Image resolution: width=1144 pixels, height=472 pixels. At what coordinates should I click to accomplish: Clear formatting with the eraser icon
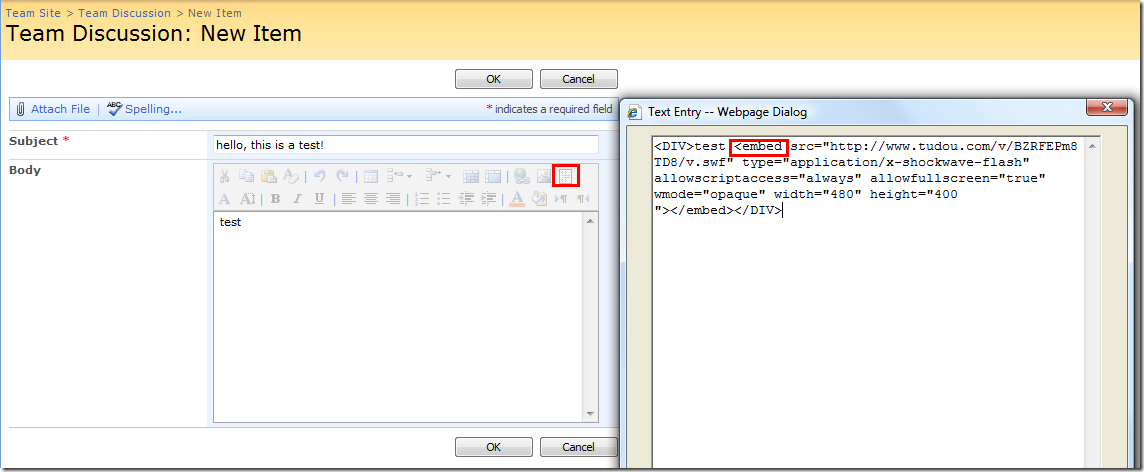coord(291,176)
